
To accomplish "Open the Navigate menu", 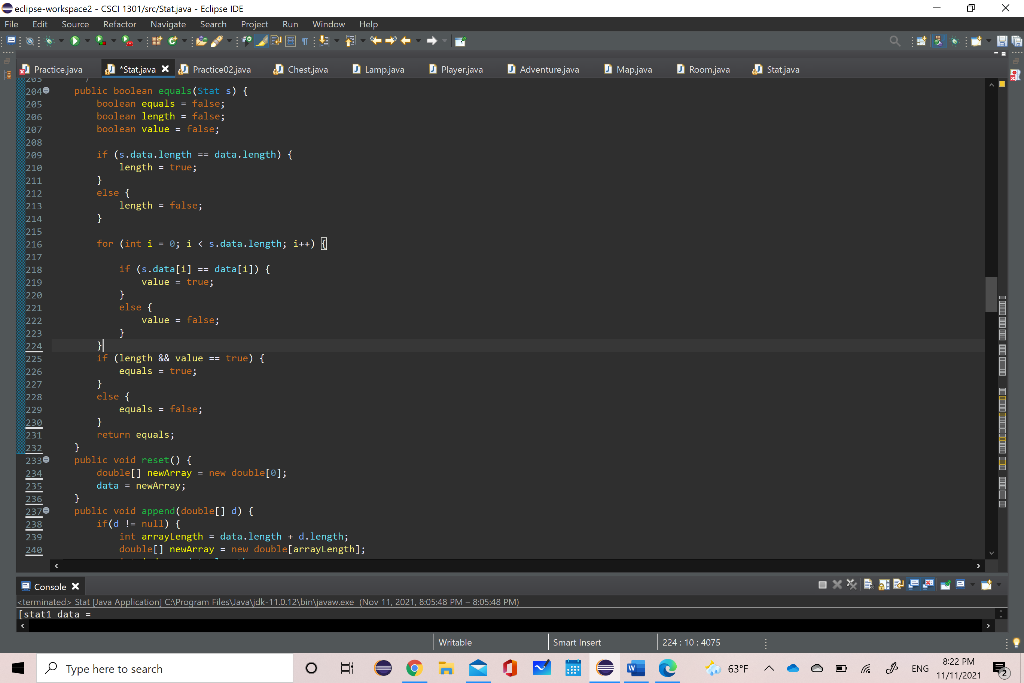I will 168,24.
